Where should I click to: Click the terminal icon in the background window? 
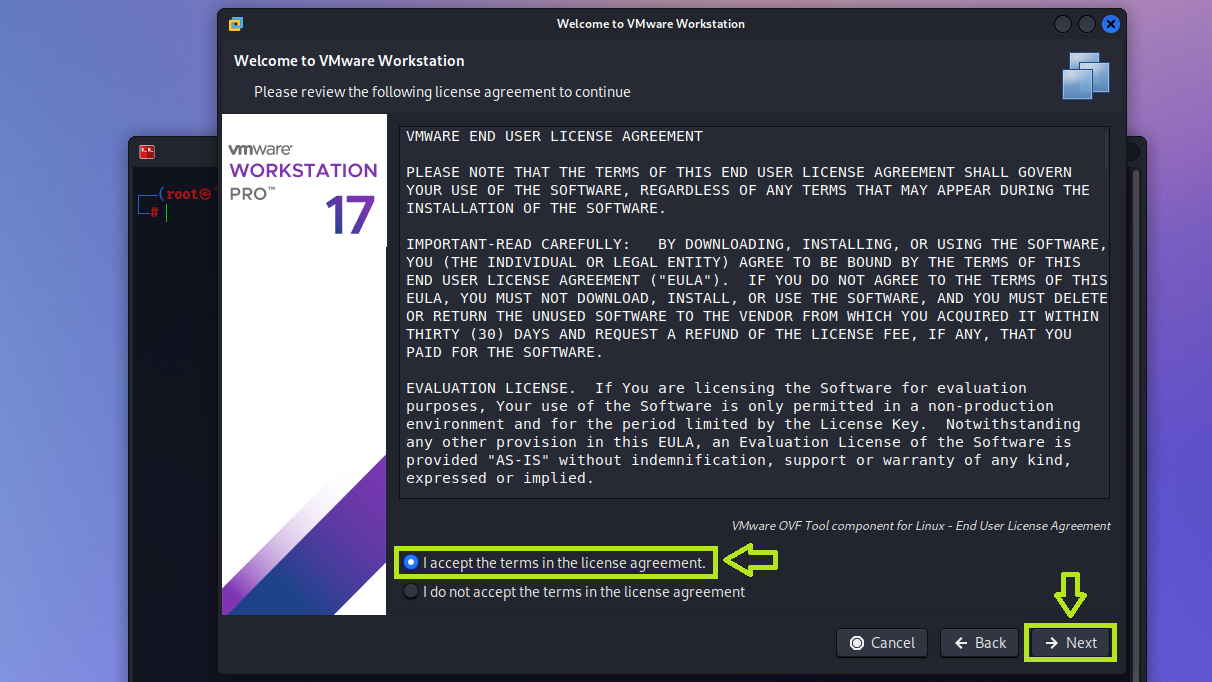(x=146, y=152)
